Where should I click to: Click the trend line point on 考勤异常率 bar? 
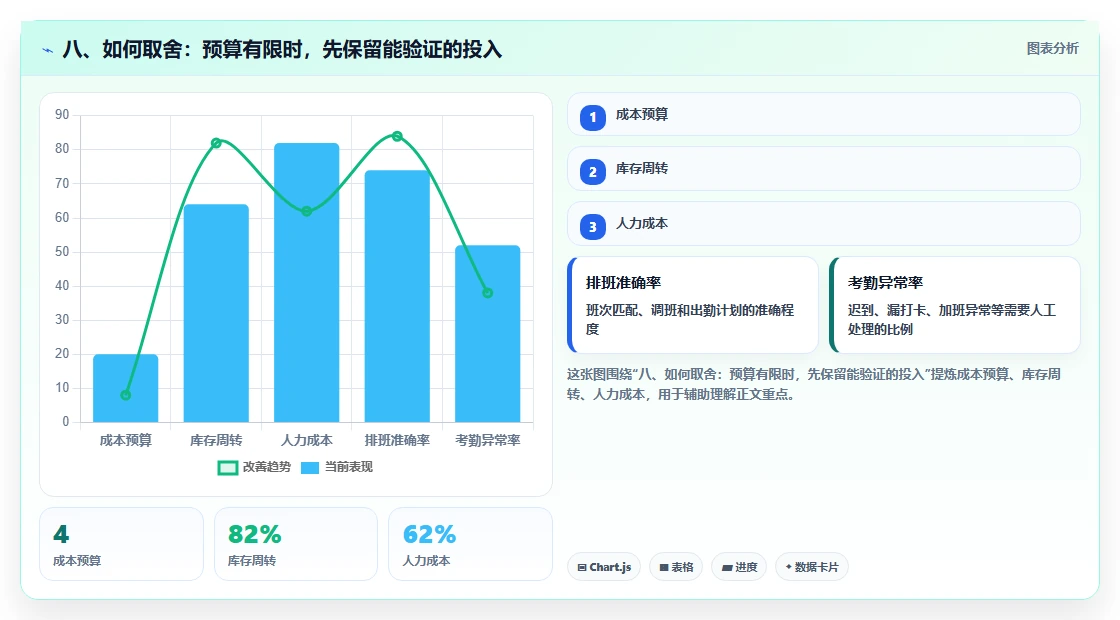coord(488,293)
